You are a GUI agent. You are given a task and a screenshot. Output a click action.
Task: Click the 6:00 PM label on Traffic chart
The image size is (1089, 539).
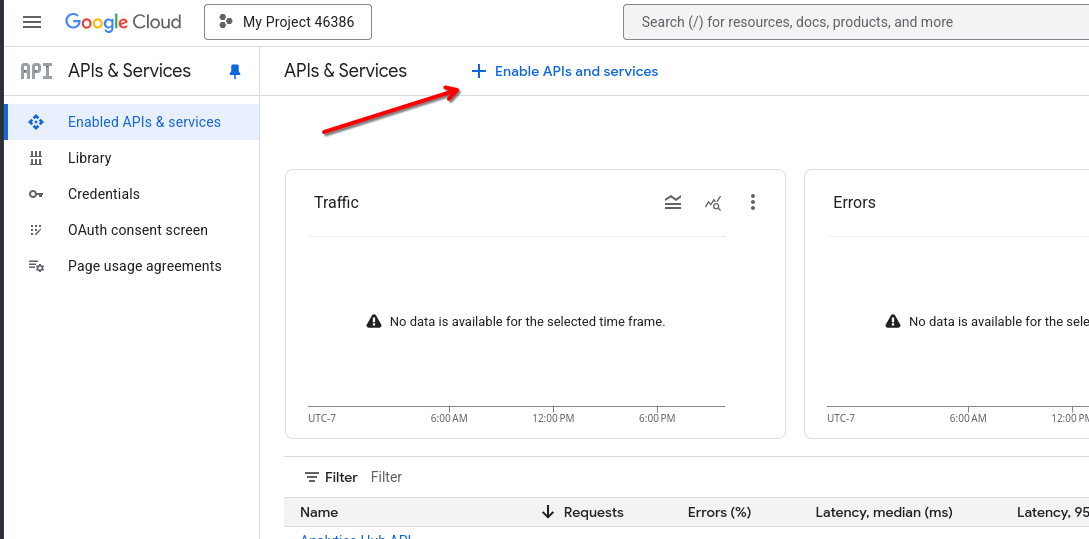657,418
